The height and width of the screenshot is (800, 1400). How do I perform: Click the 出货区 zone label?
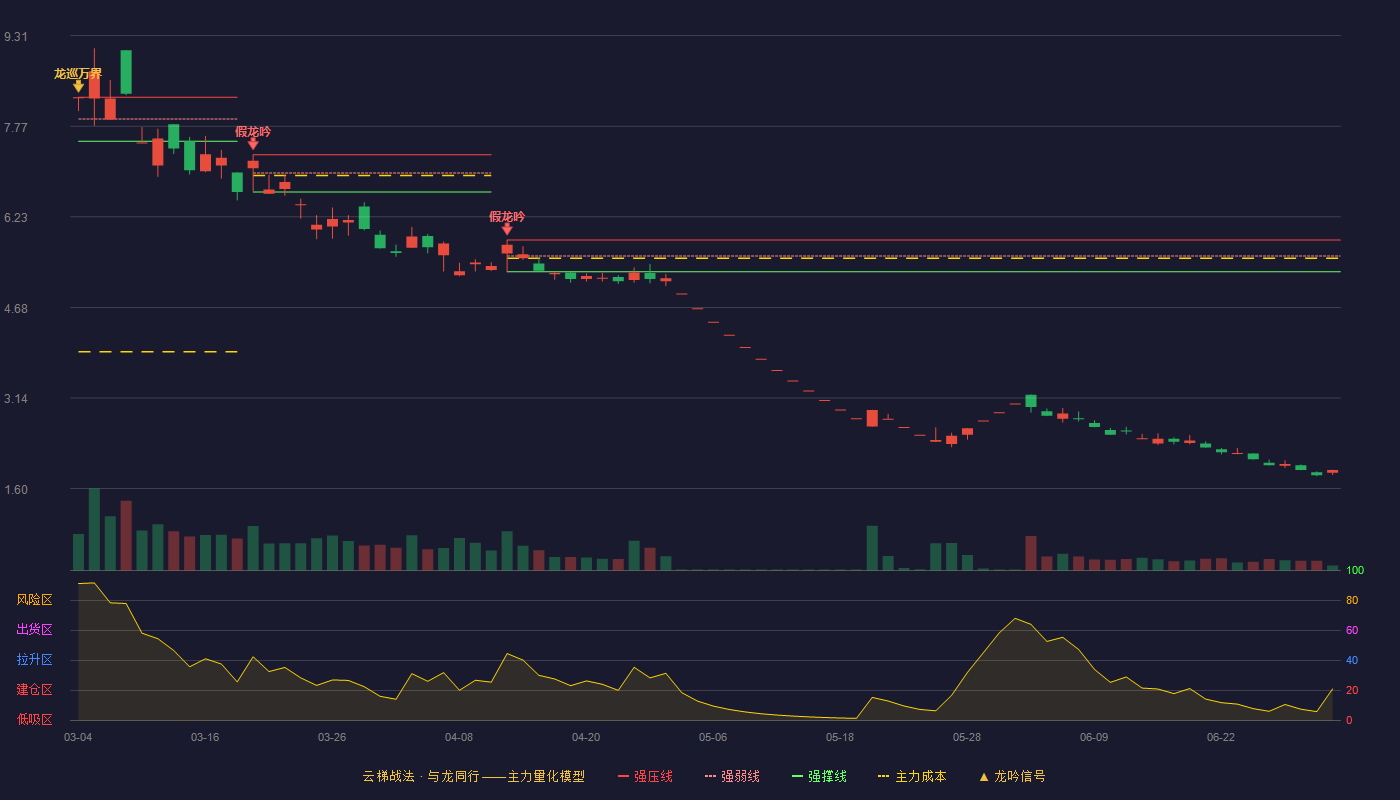tap(34, 630)
